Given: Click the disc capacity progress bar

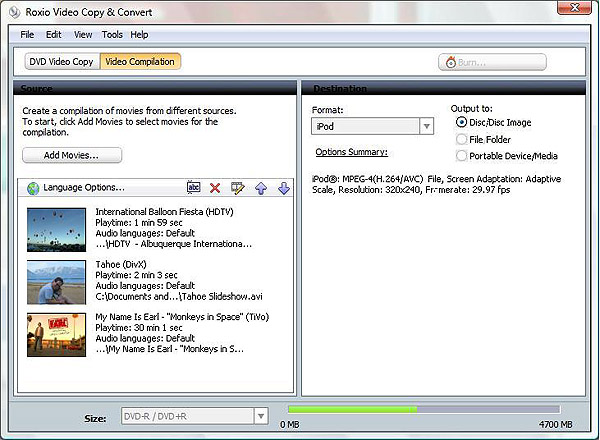Looking at the screenshot, I should pyautogui.click(x=424, y=410).
